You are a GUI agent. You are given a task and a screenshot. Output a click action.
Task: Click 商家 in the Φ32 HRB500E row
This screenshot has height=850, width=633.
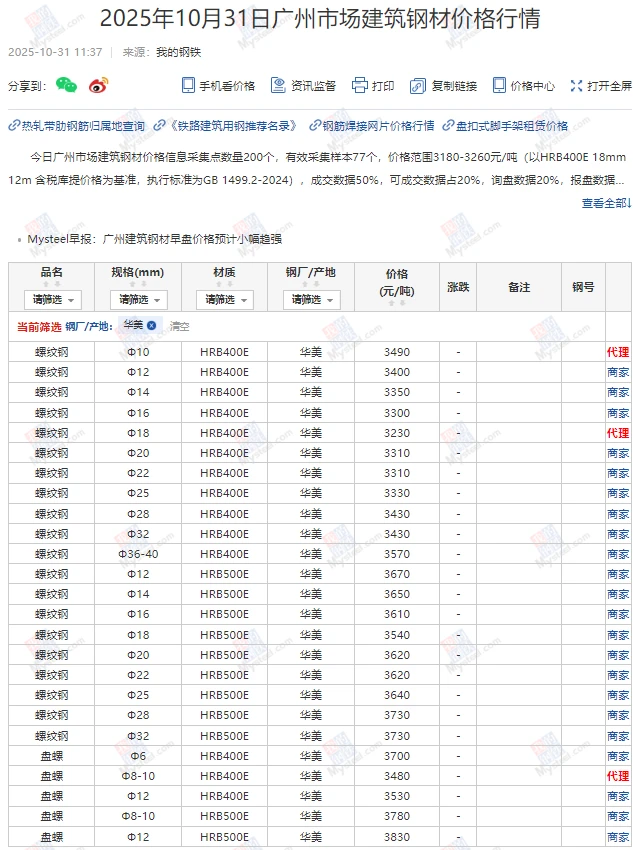(x=618, y=736)
